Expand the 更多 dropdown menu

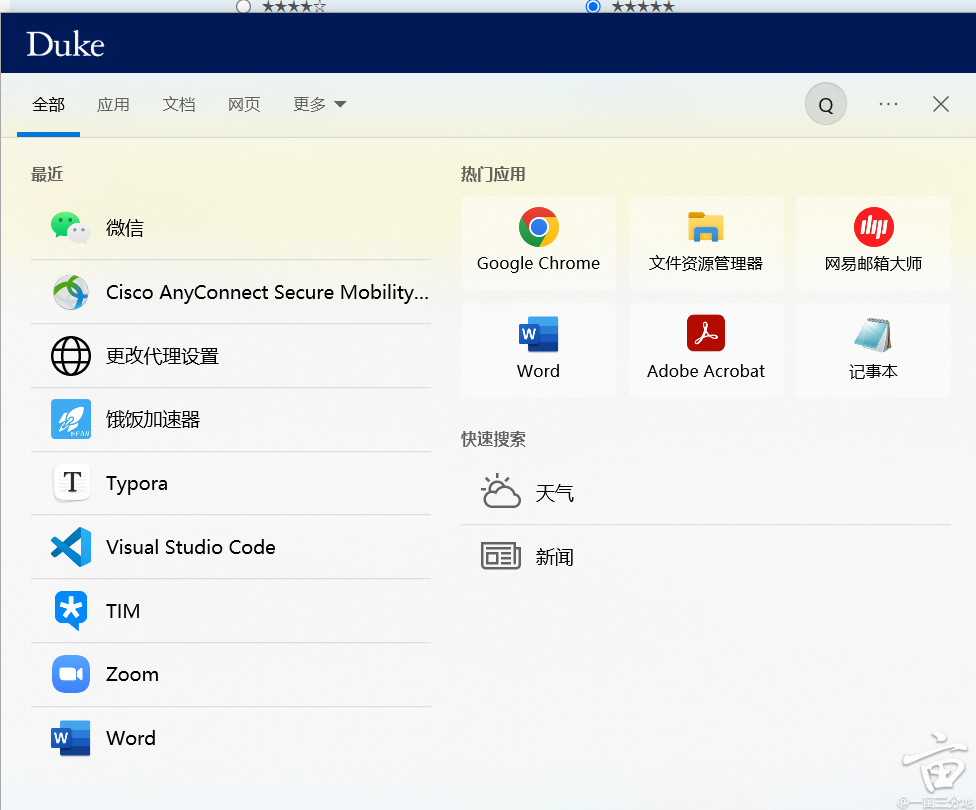pyautogui.click(x=319, y=104)
